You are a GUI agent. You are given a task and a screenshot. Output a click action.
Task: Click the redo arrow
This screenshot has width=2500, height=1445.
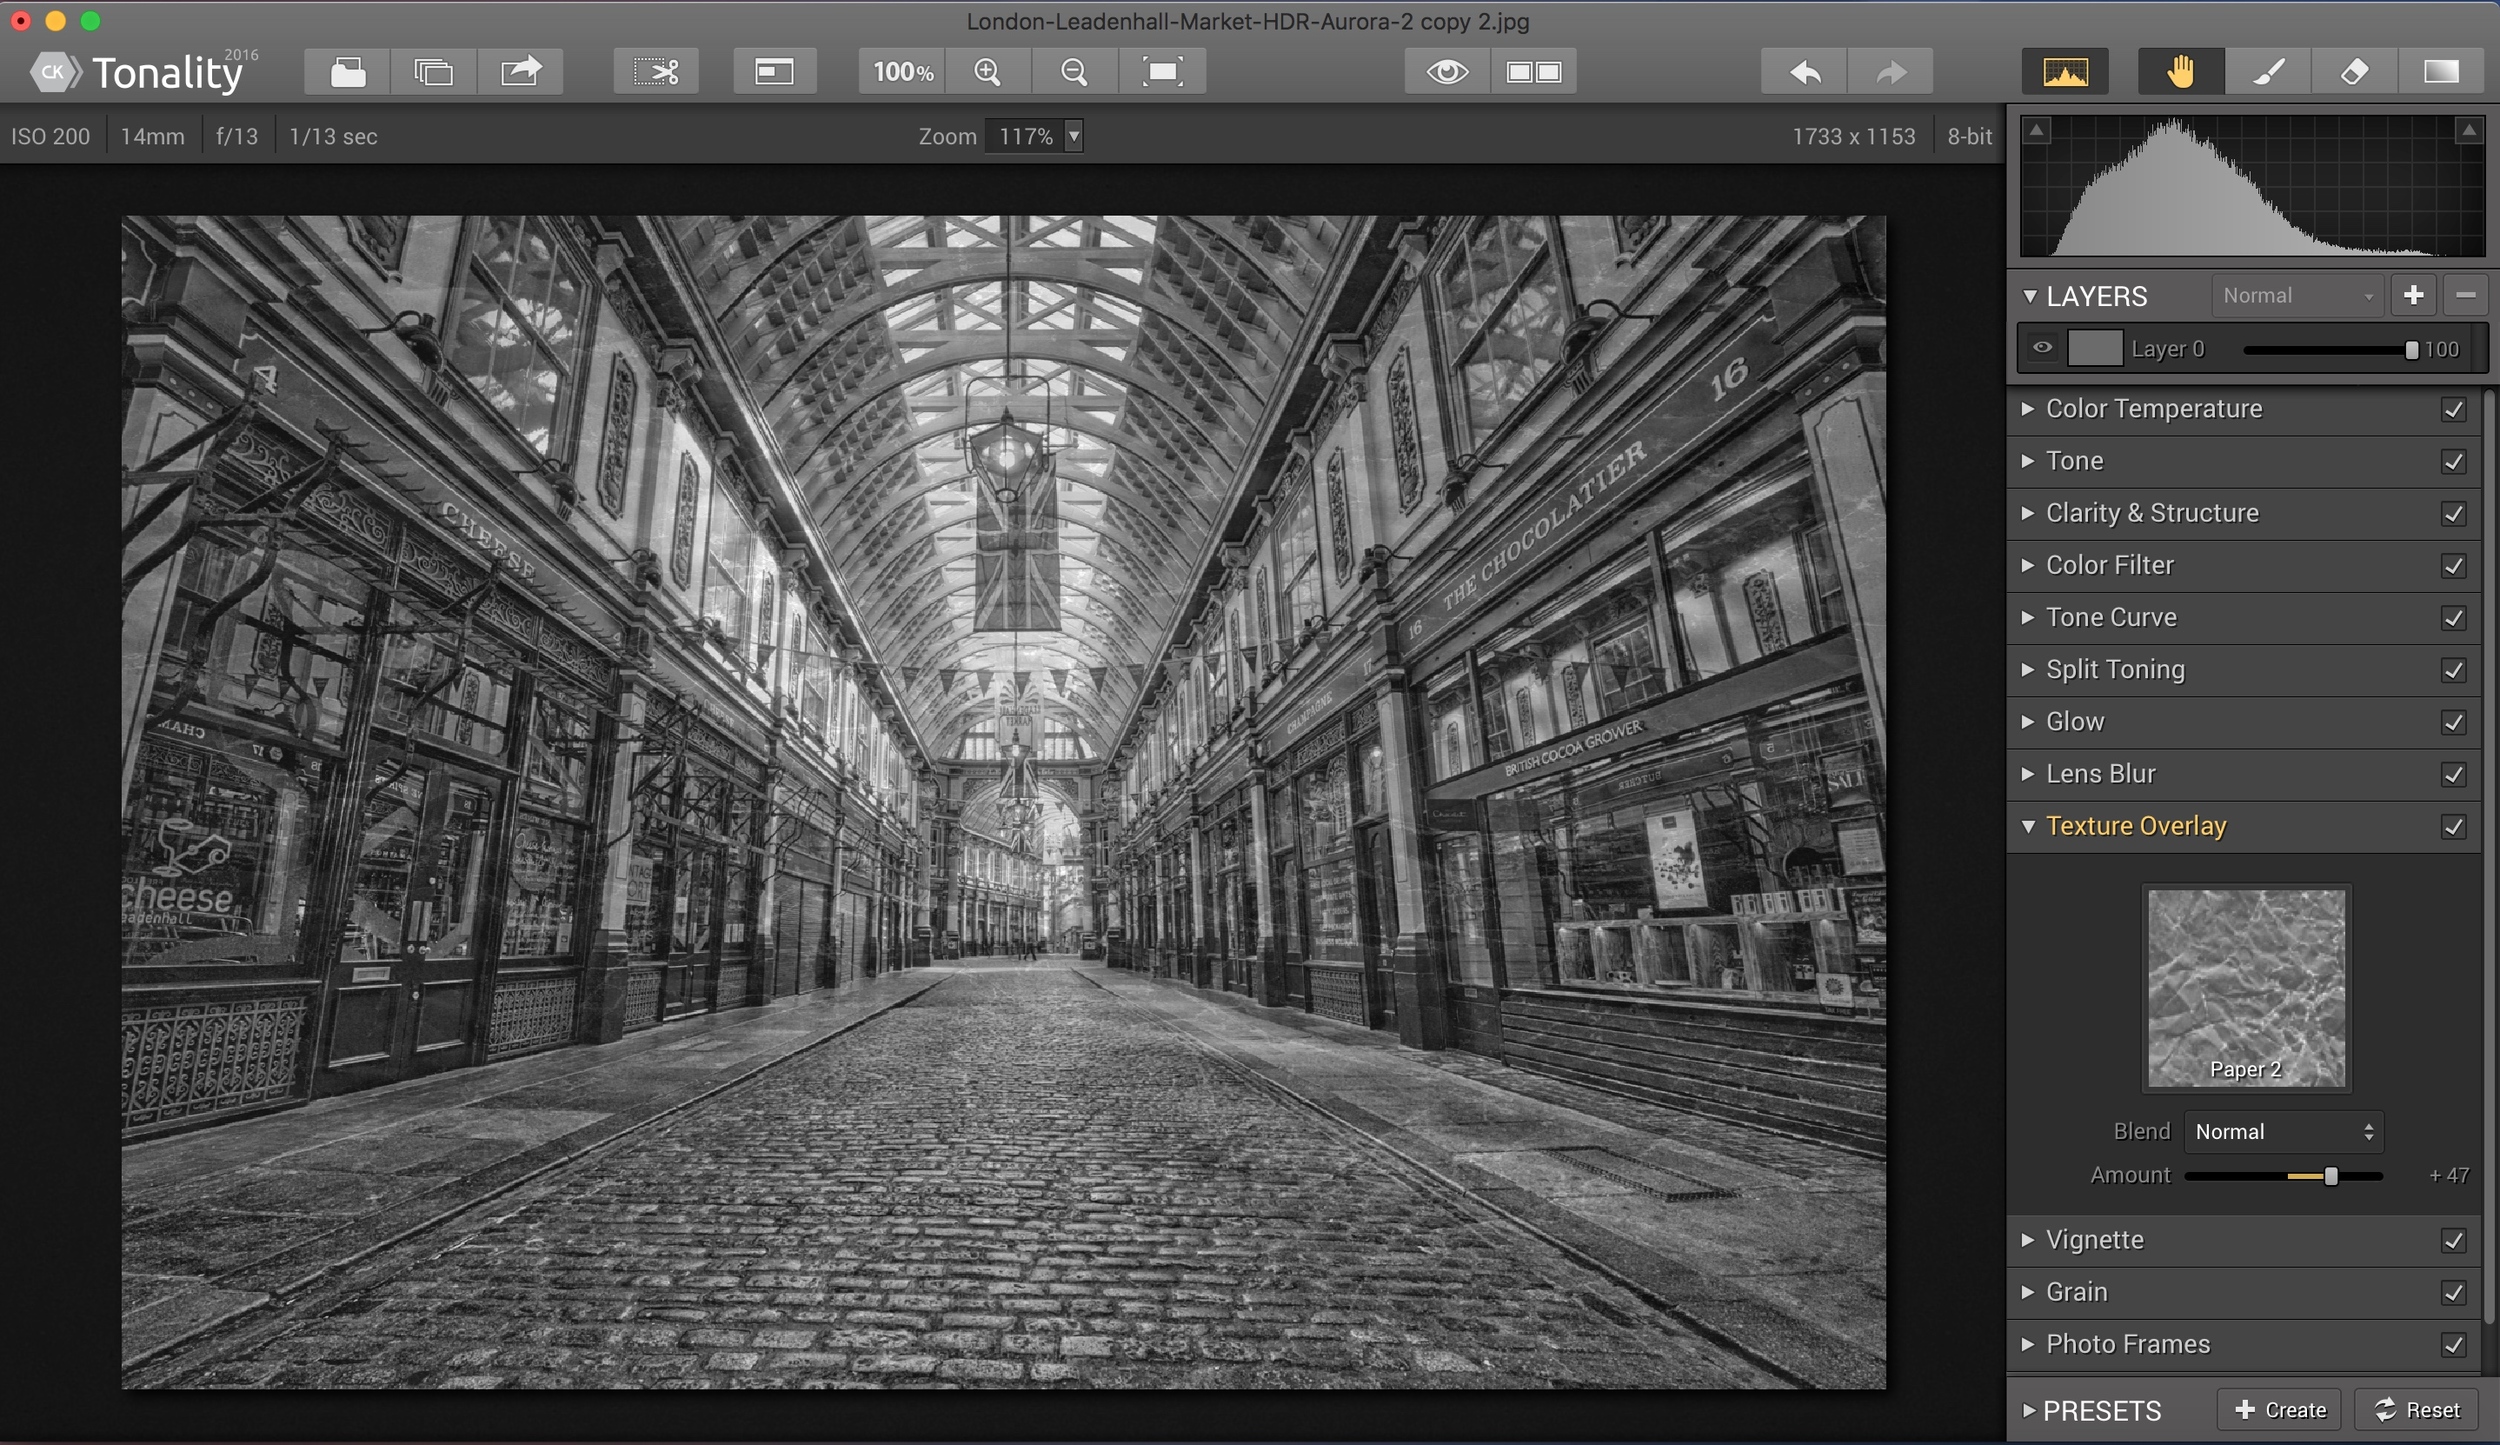1890,72
